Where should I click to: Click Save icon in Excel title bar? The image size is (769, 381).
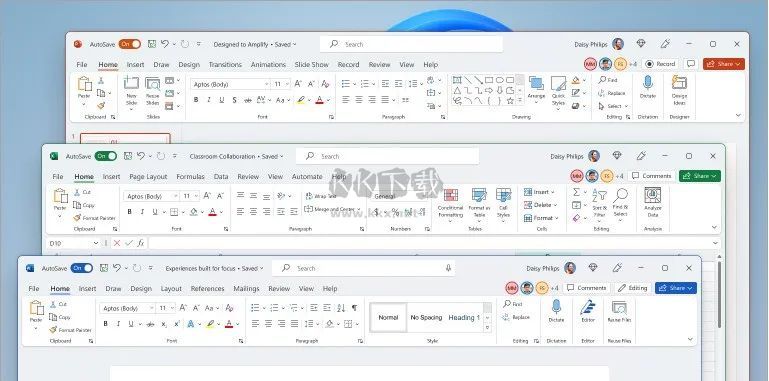click(128, 156)
